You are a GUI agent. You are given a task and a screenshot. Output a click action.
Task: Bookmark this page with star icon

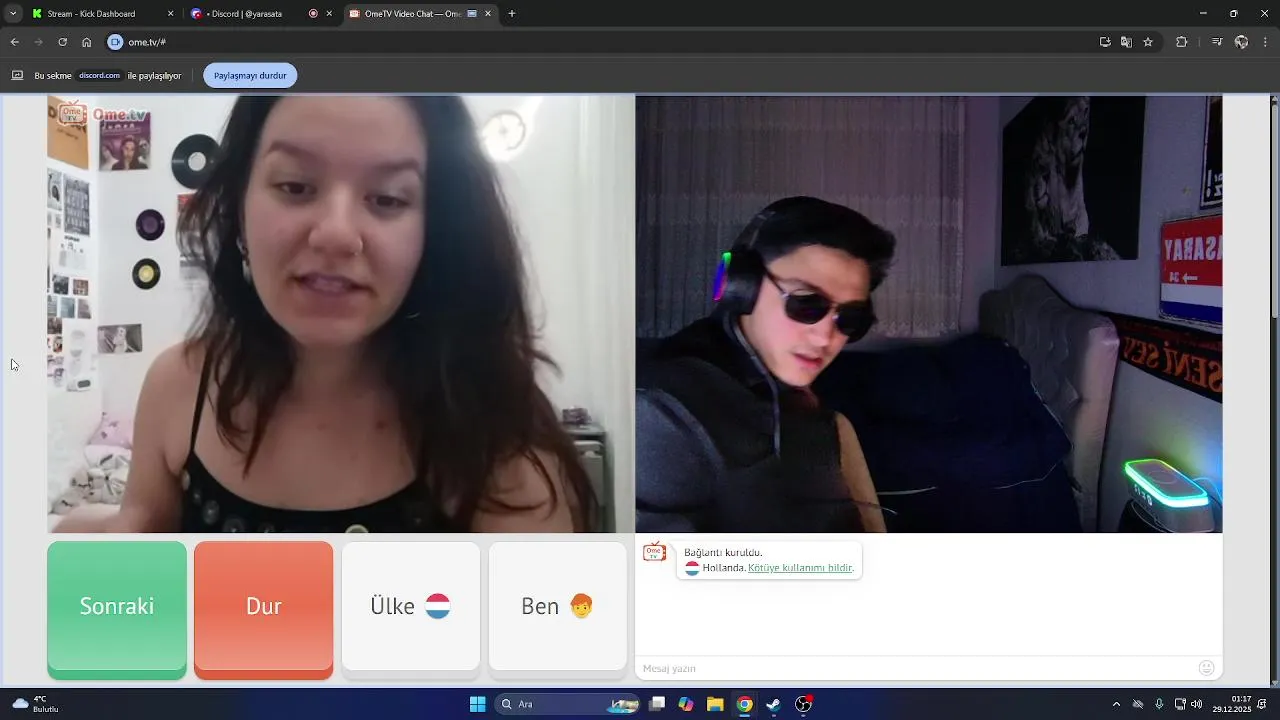[1148, 42]
